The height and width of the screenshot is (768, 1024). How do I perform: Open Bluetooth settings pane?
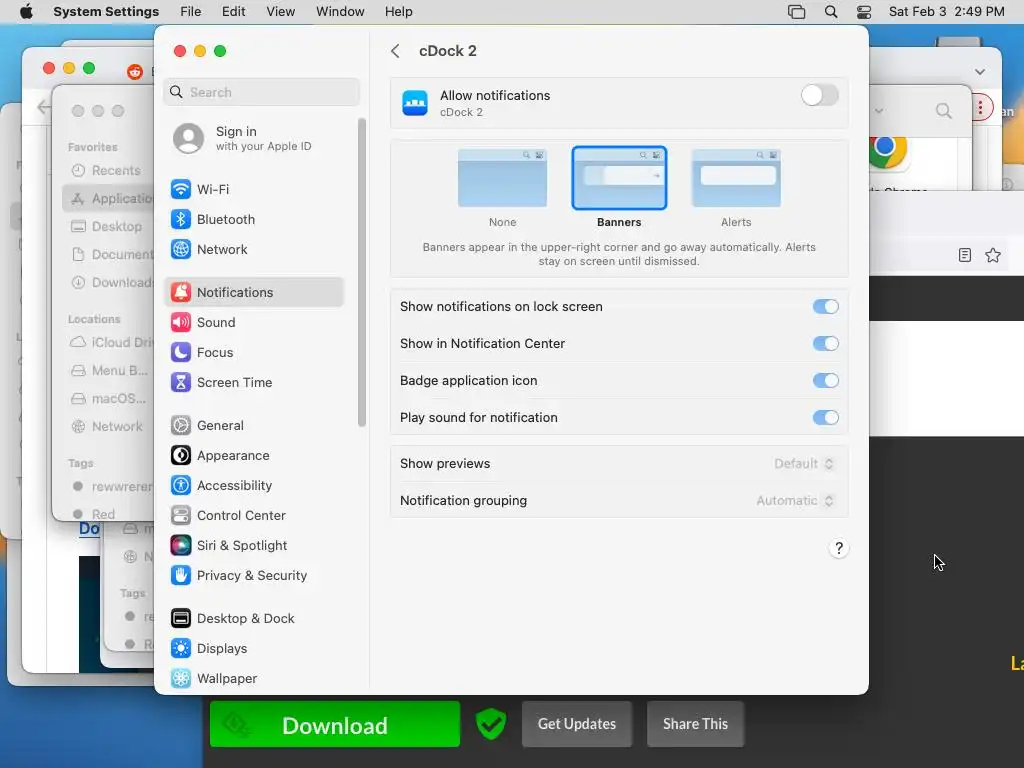253,219
